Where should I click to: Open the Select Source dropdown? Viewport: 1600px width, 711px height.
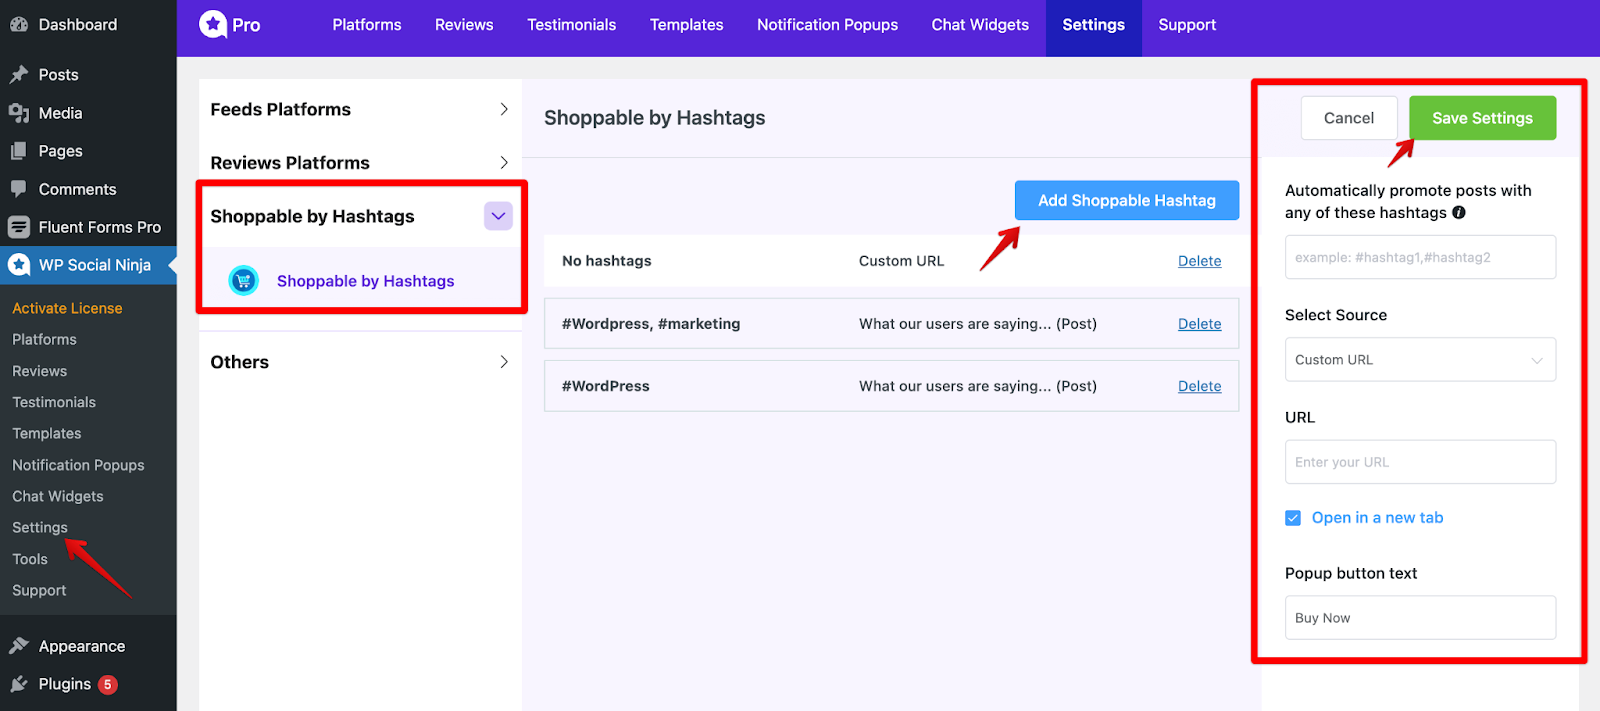point(1419,360)
